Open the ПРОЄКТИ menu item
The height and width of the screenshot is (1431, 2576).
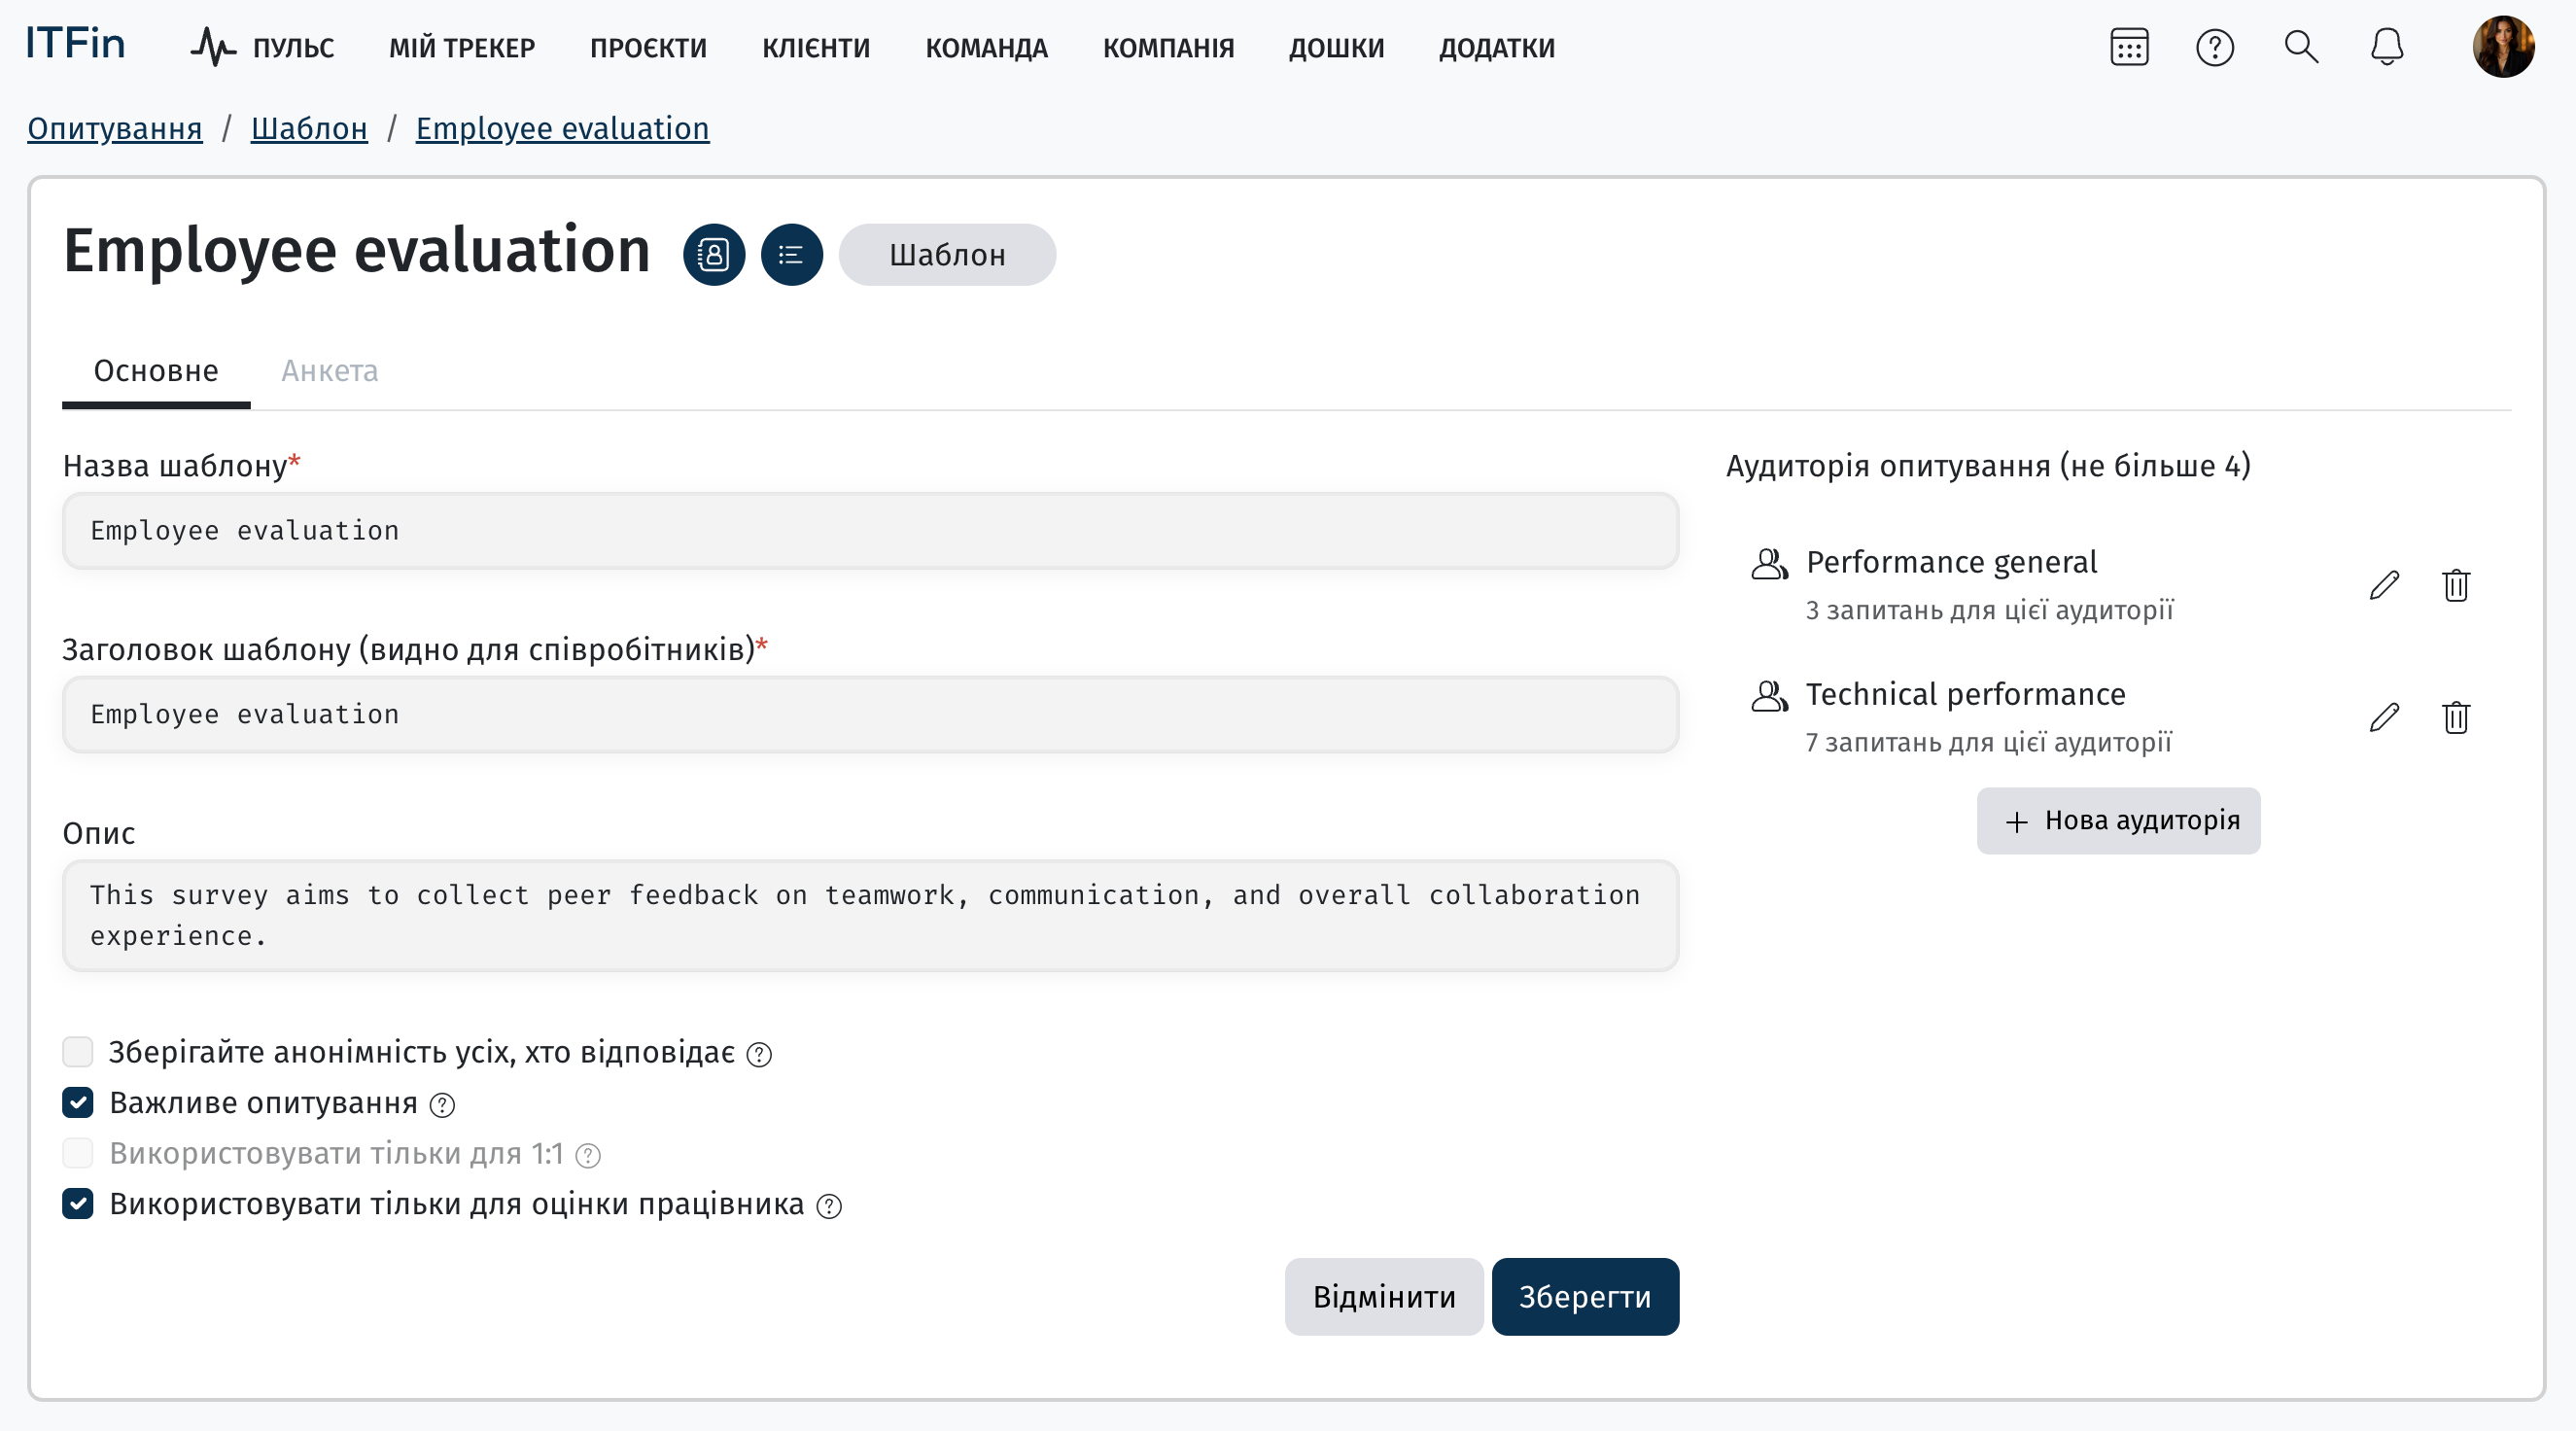click(x=648, y=48)
